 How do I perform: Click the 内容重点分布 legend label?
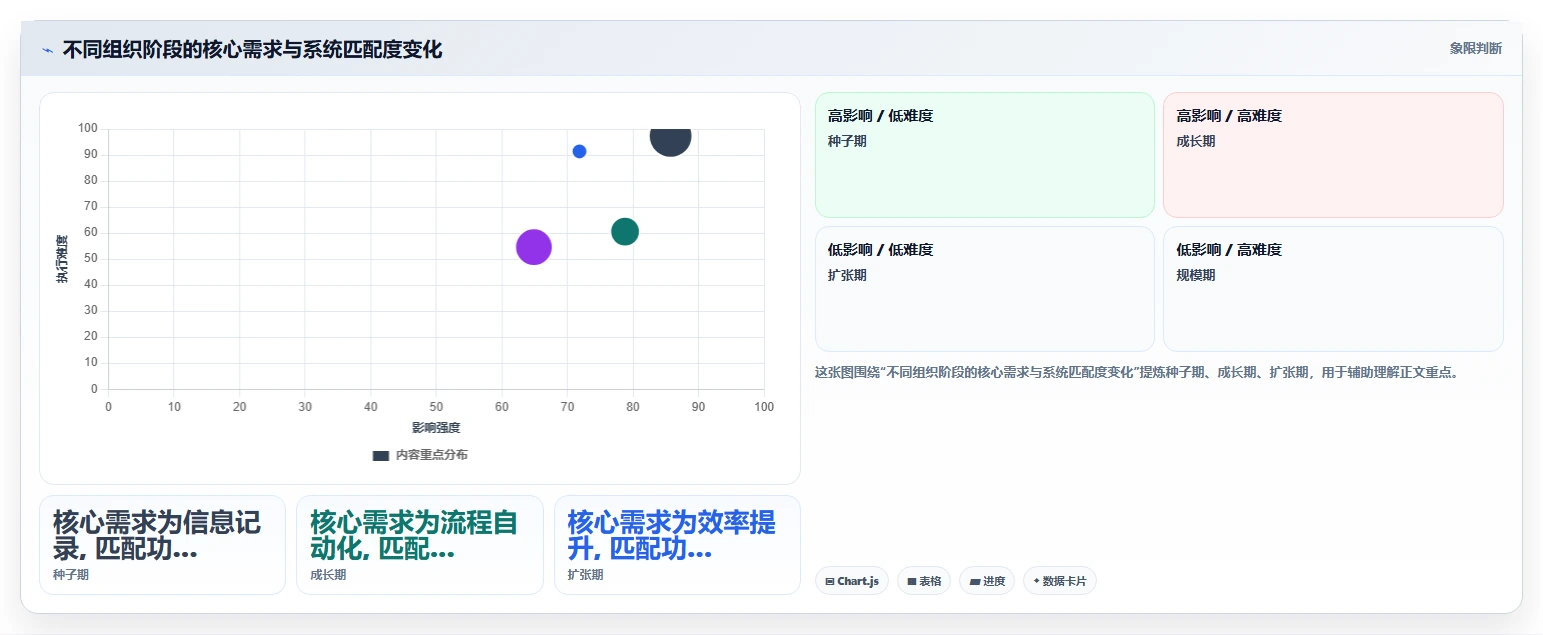[x=431, y=455]
